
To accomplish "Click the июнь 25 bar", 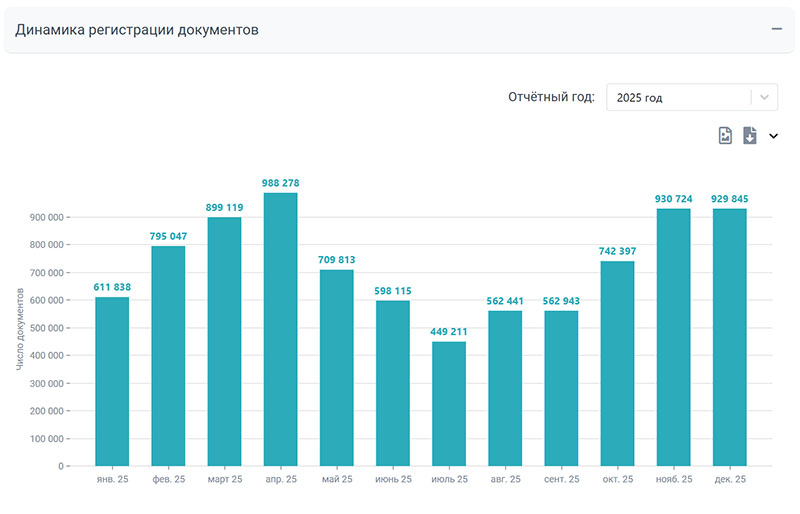I will (392, 383).
